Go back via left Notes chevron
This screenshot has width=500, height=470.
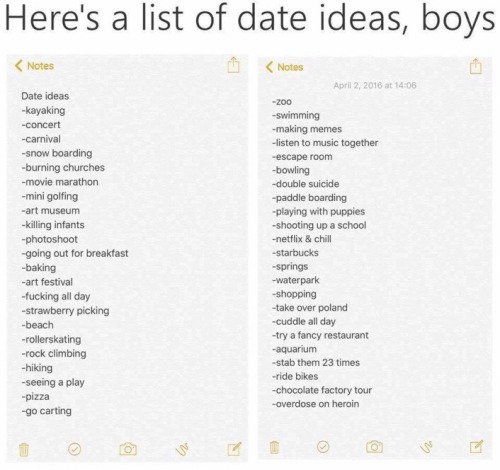coord(19,66)
